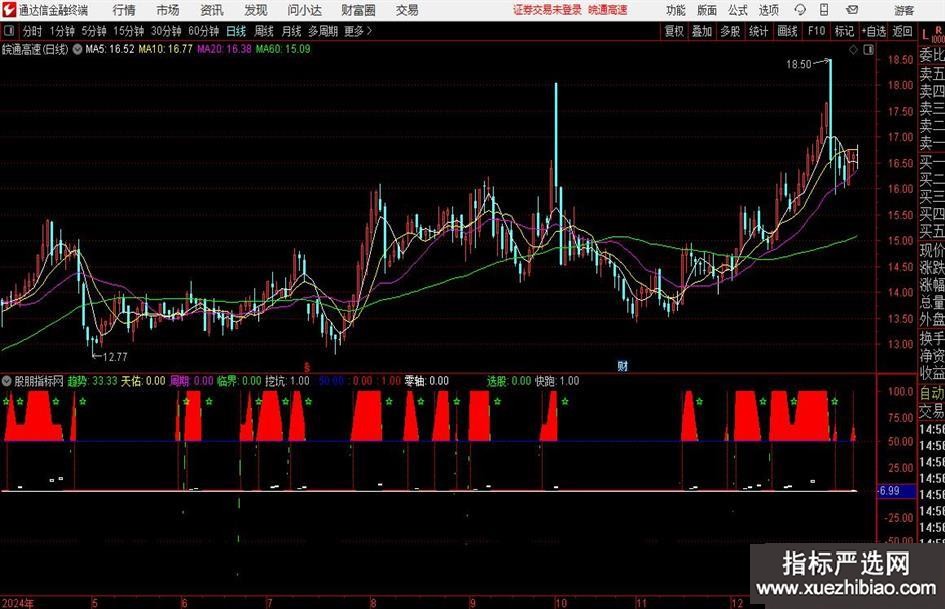
Task: Click the 标记 toolbar button
Action: click(x=844, y=31)
